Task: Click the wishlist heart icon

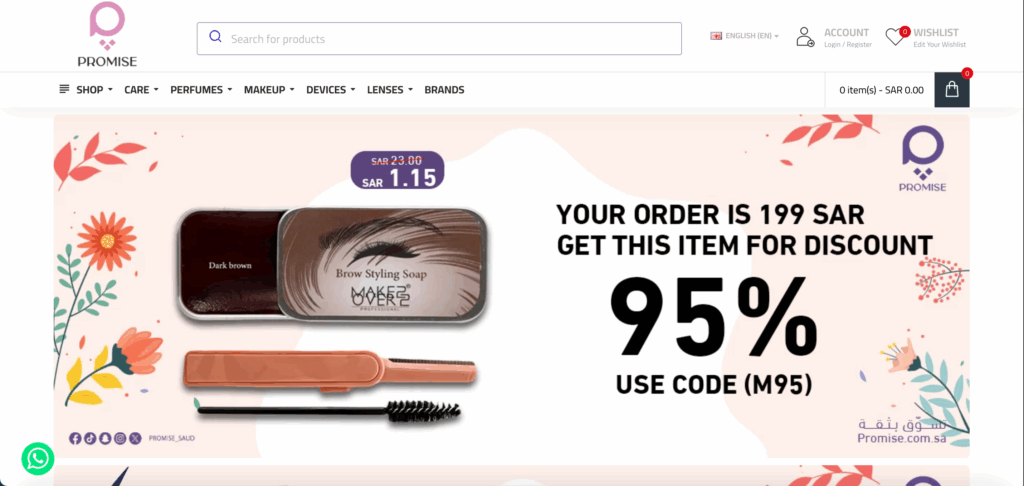Action: click(894, 37)
